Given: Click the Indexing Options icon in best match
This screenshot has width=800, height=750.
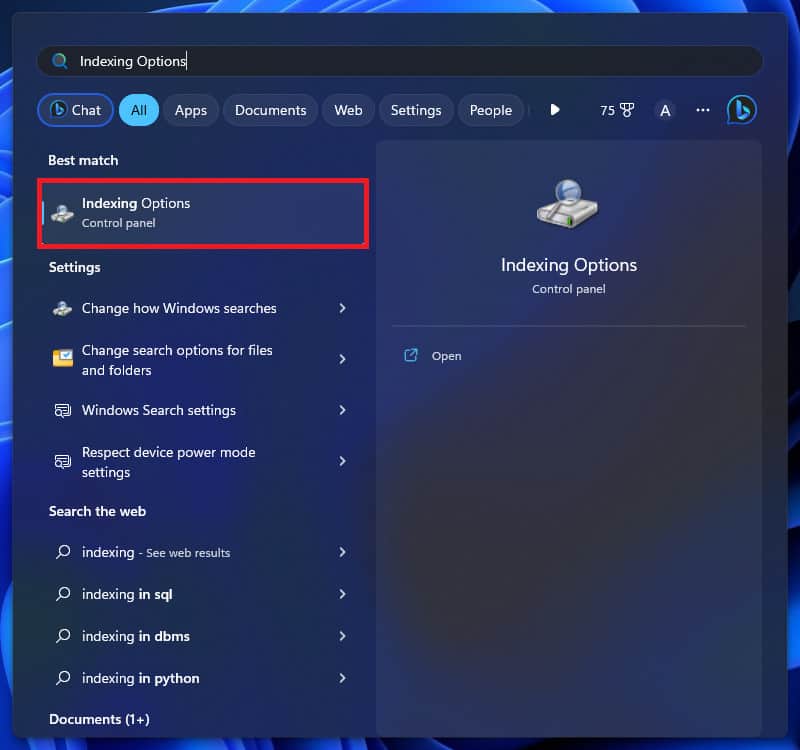Looking at the screenshot, I should [62, 213].
